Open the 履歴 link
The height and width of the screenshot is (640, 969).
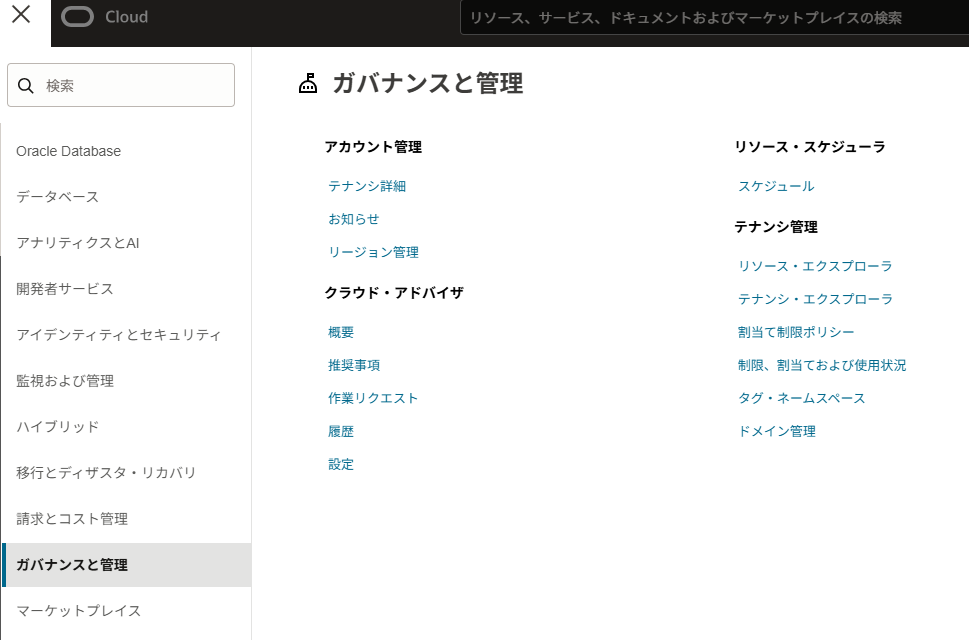pos(341,431)
